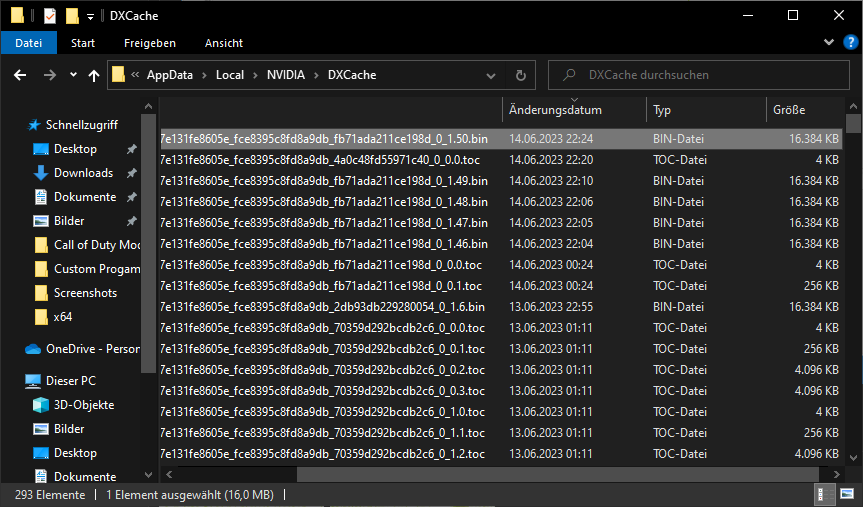Click file list vertical scrollbar down arrow
This screenshot has width=863, height=507.
click(853, 457)
